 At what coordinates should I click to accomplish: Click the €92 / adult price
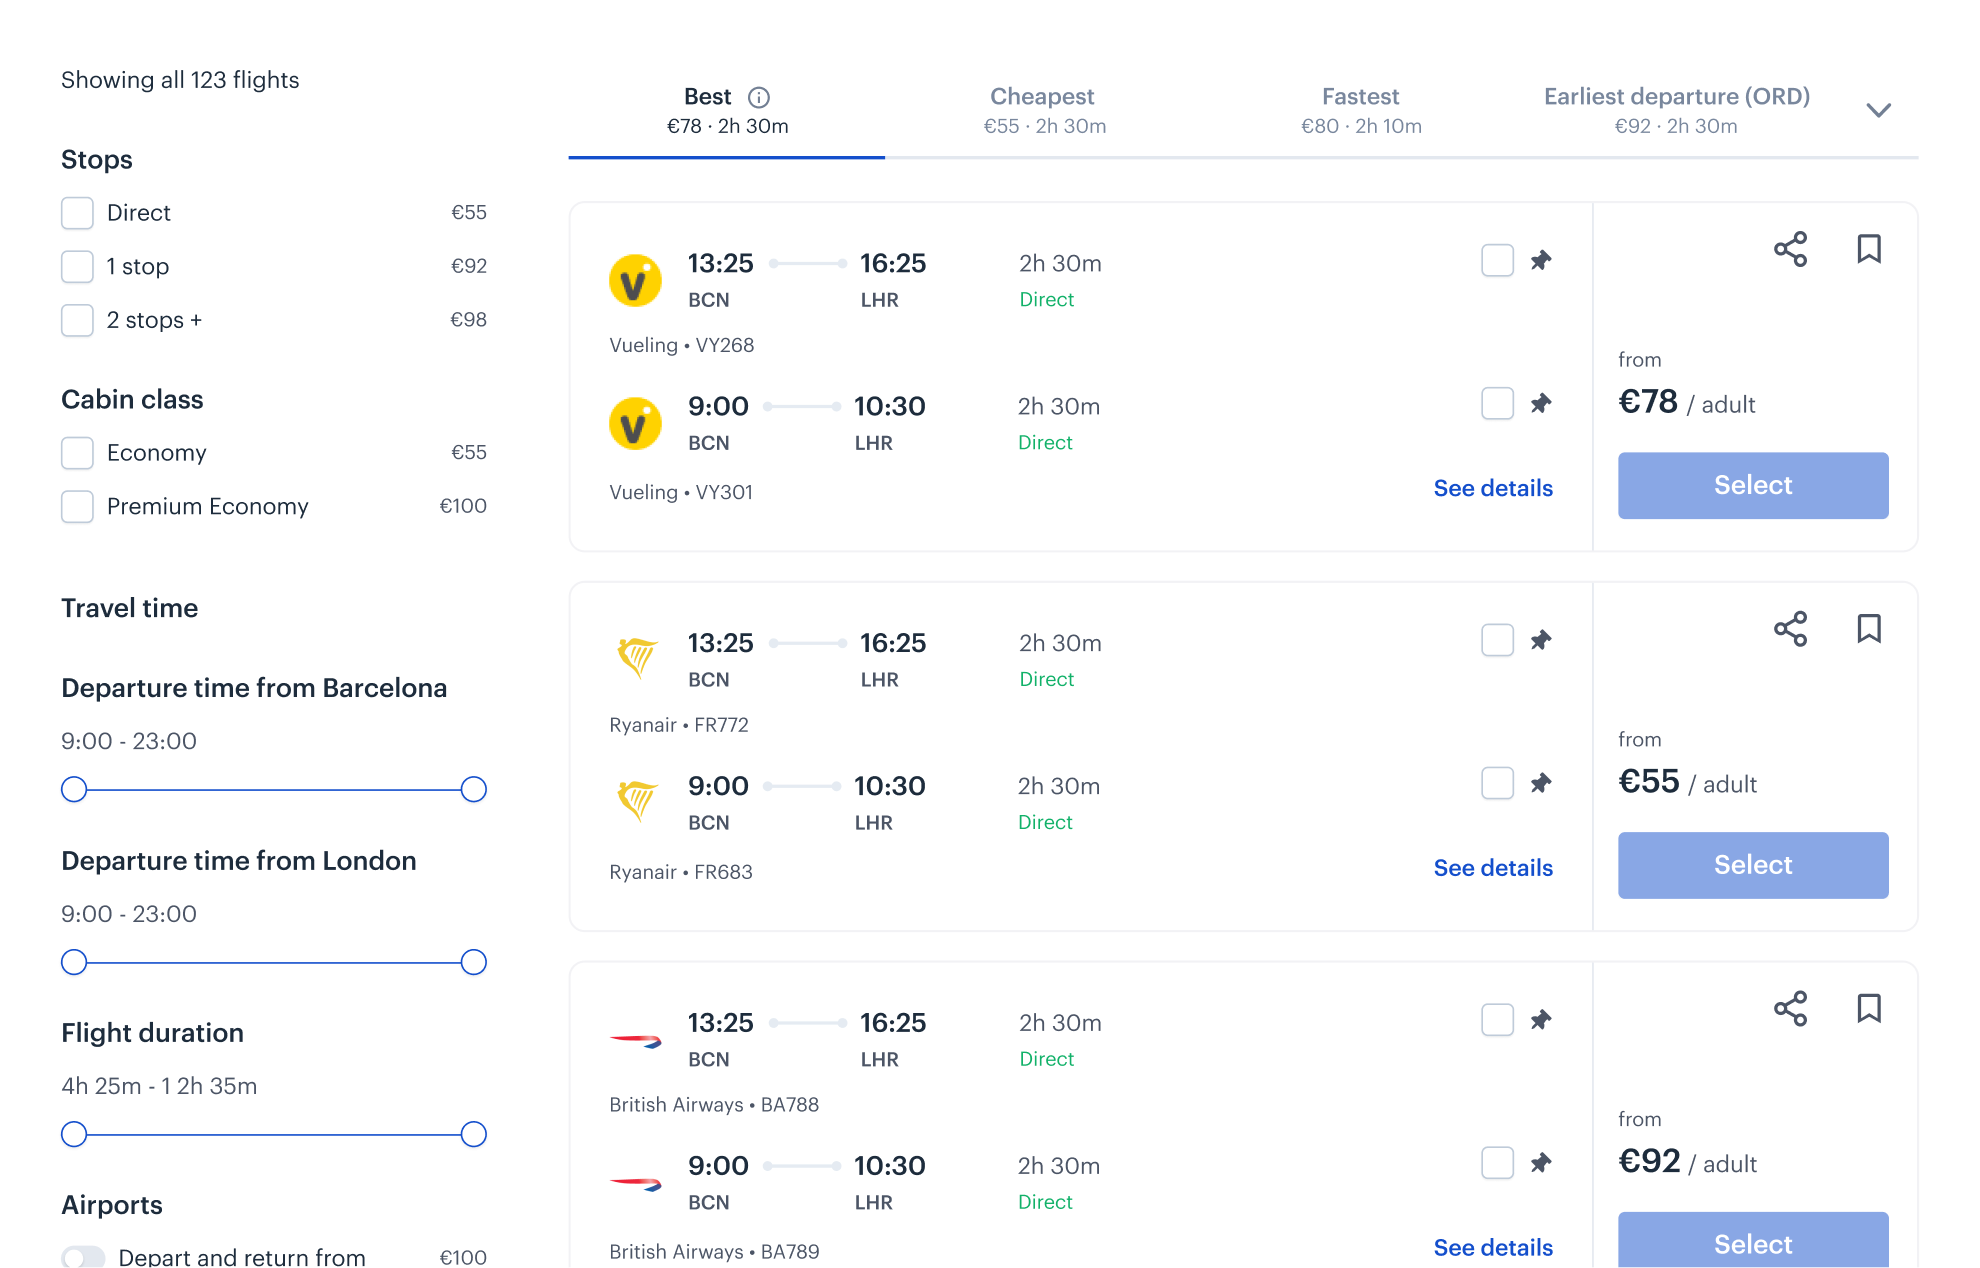point(1688,1162)
